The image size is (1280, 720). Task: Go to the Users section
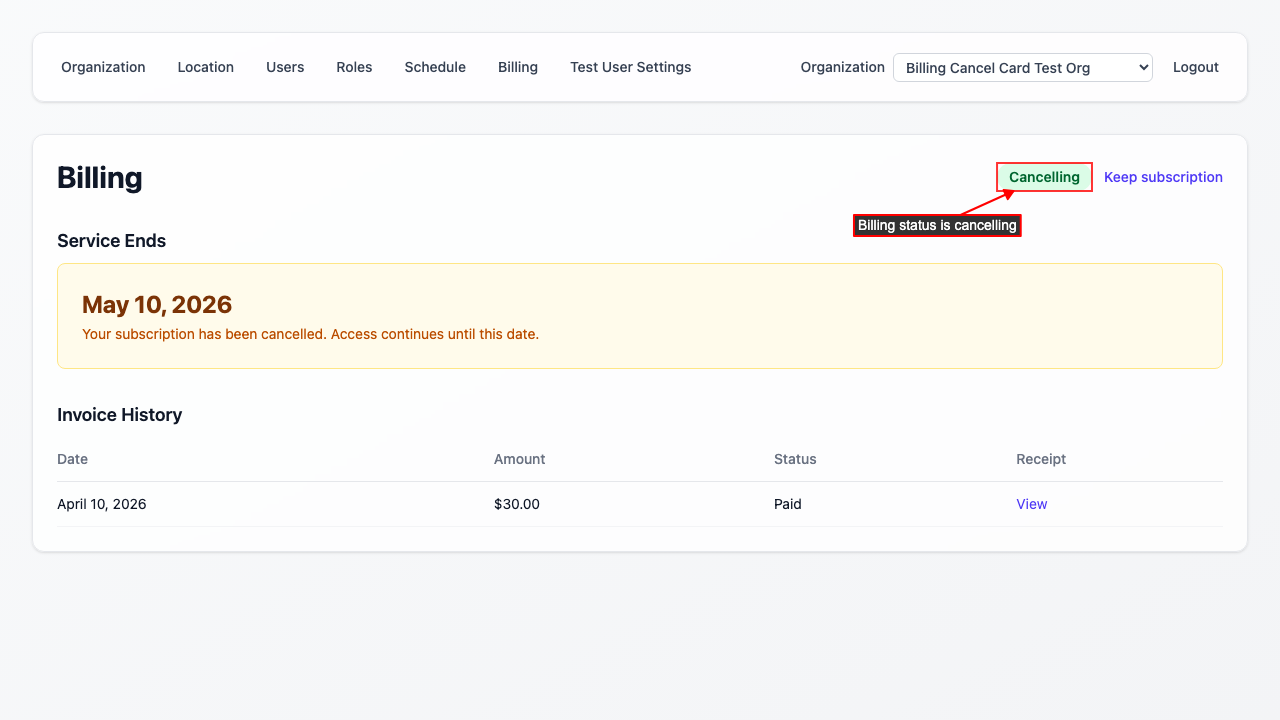pyautogui.click(x=285, y=67)
